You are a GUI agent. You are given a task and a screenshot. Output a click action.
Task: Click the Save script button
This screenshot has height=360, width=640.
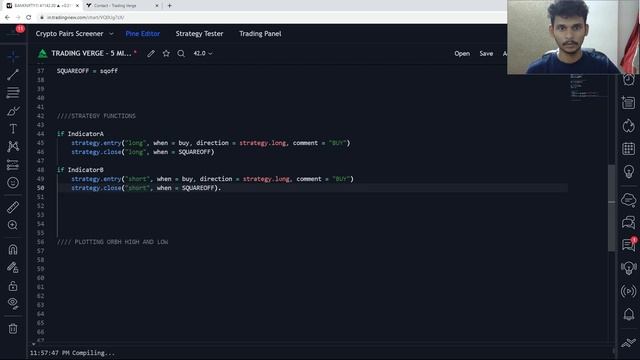pyautogui.click(x=486, y=53)
